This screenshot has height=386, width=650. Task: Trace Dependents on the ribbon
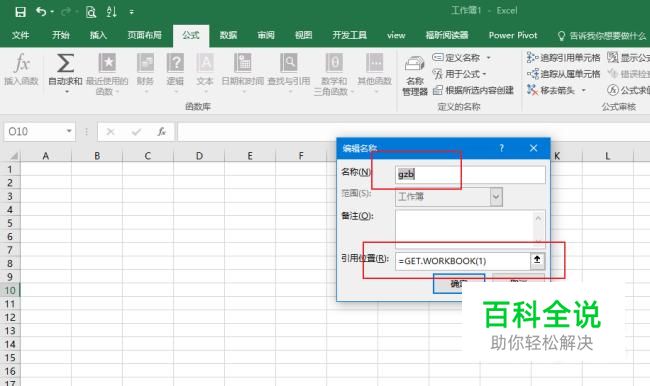[x=563, y=74]
